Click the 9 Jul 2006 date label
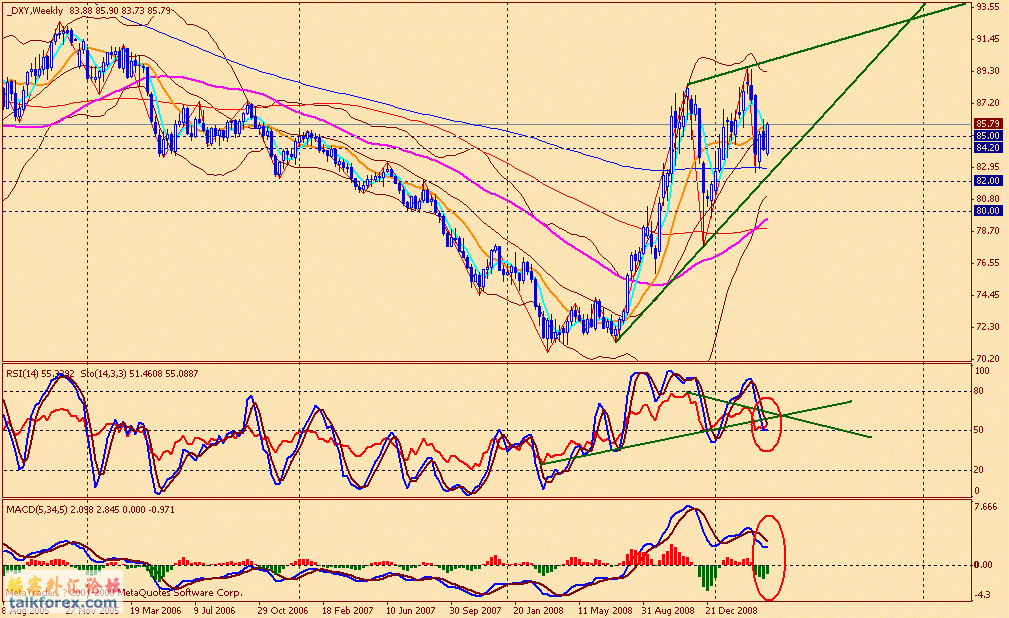Image resolution: width=1009 pixels, height=618 pixels. coord(214,610)
